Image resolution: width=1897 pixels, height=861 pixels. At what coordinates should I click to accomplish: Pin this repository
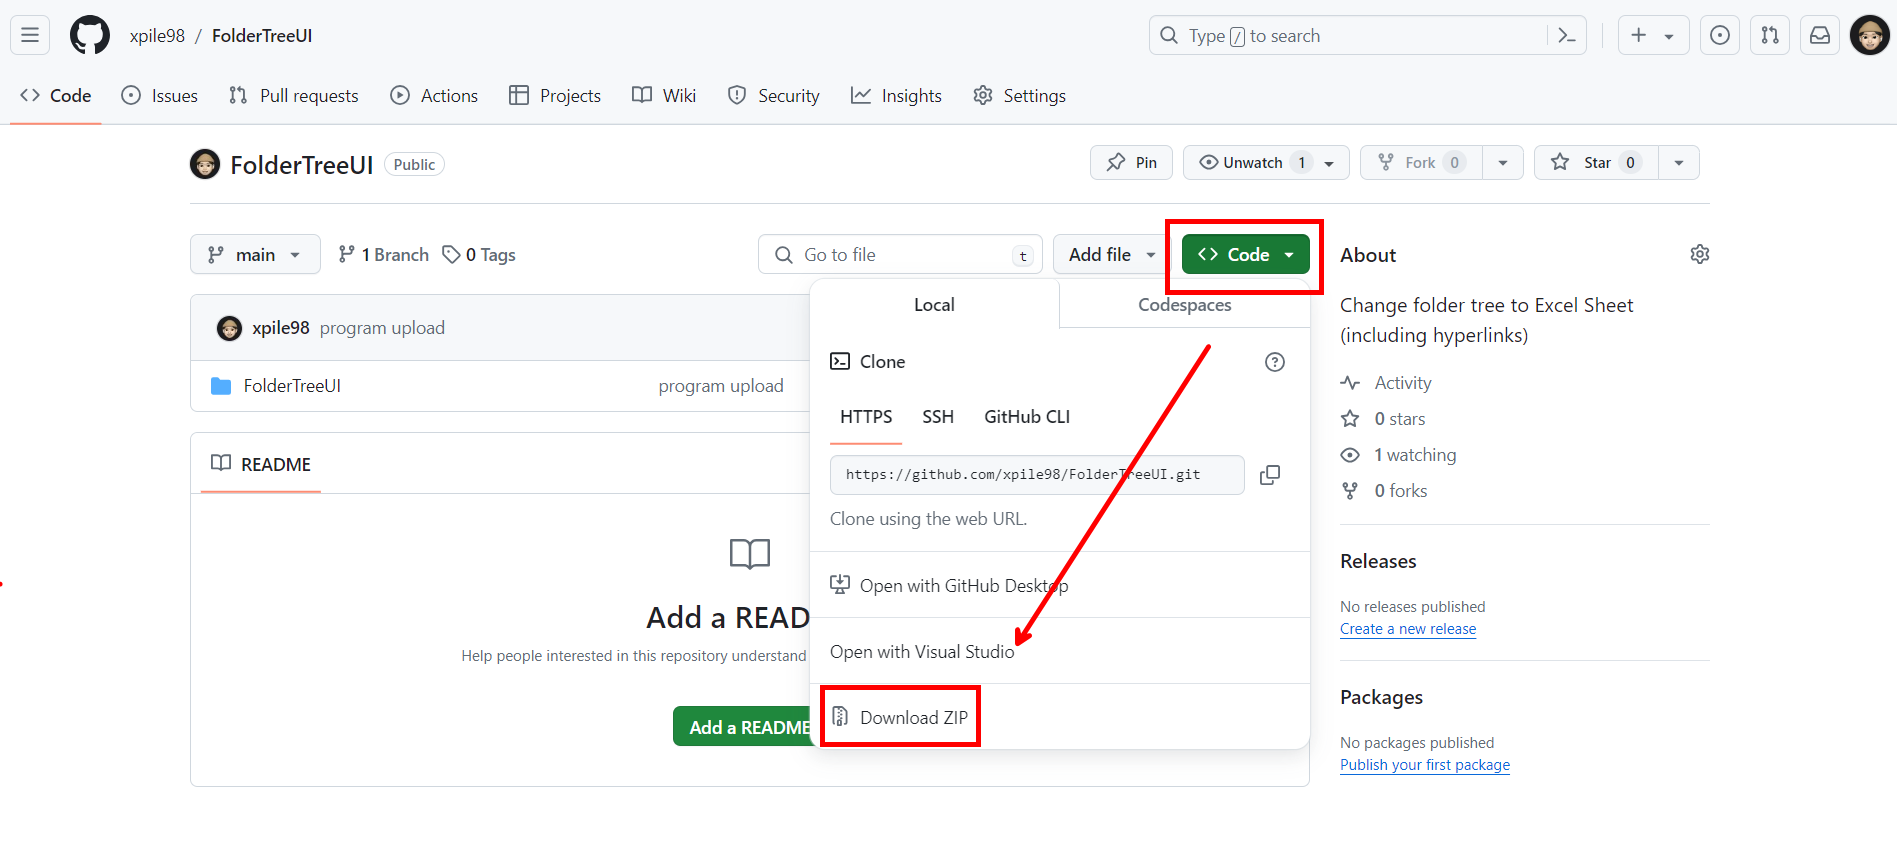point(1131,163)
